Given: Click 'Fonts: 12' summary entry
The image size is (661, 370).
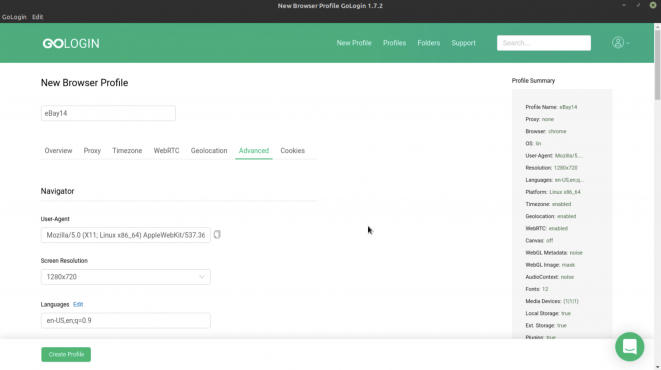Looking at the screenshot, I should coord(537,289).
